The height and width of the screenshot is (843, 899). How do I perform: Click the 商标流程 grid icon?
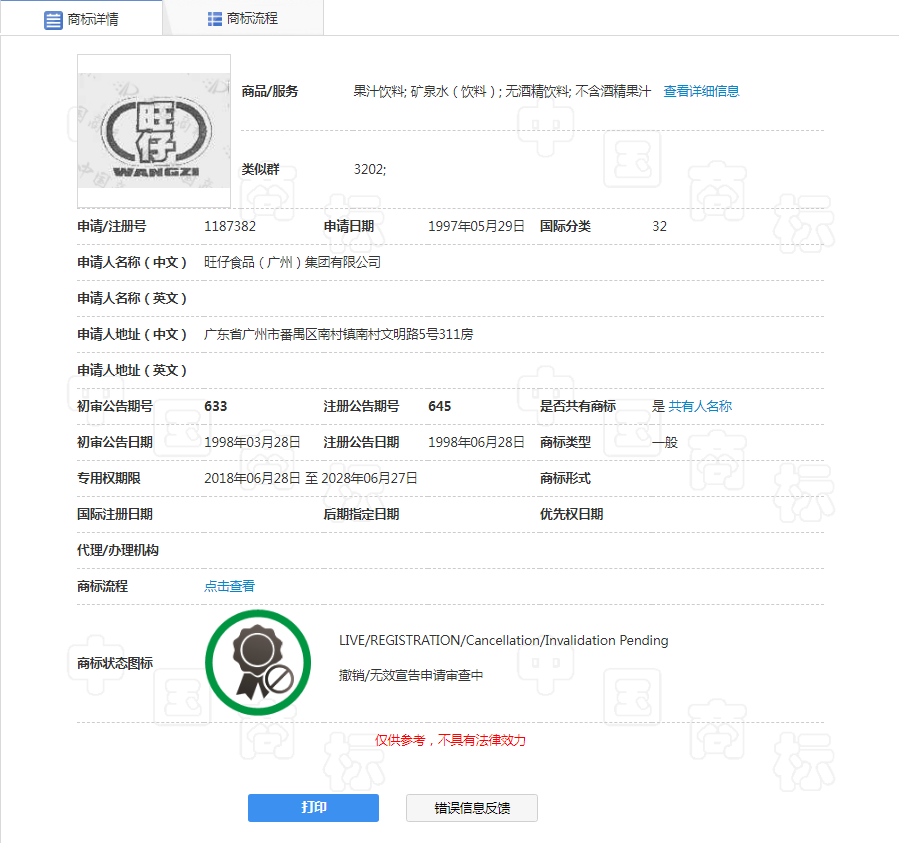(214, 19)
